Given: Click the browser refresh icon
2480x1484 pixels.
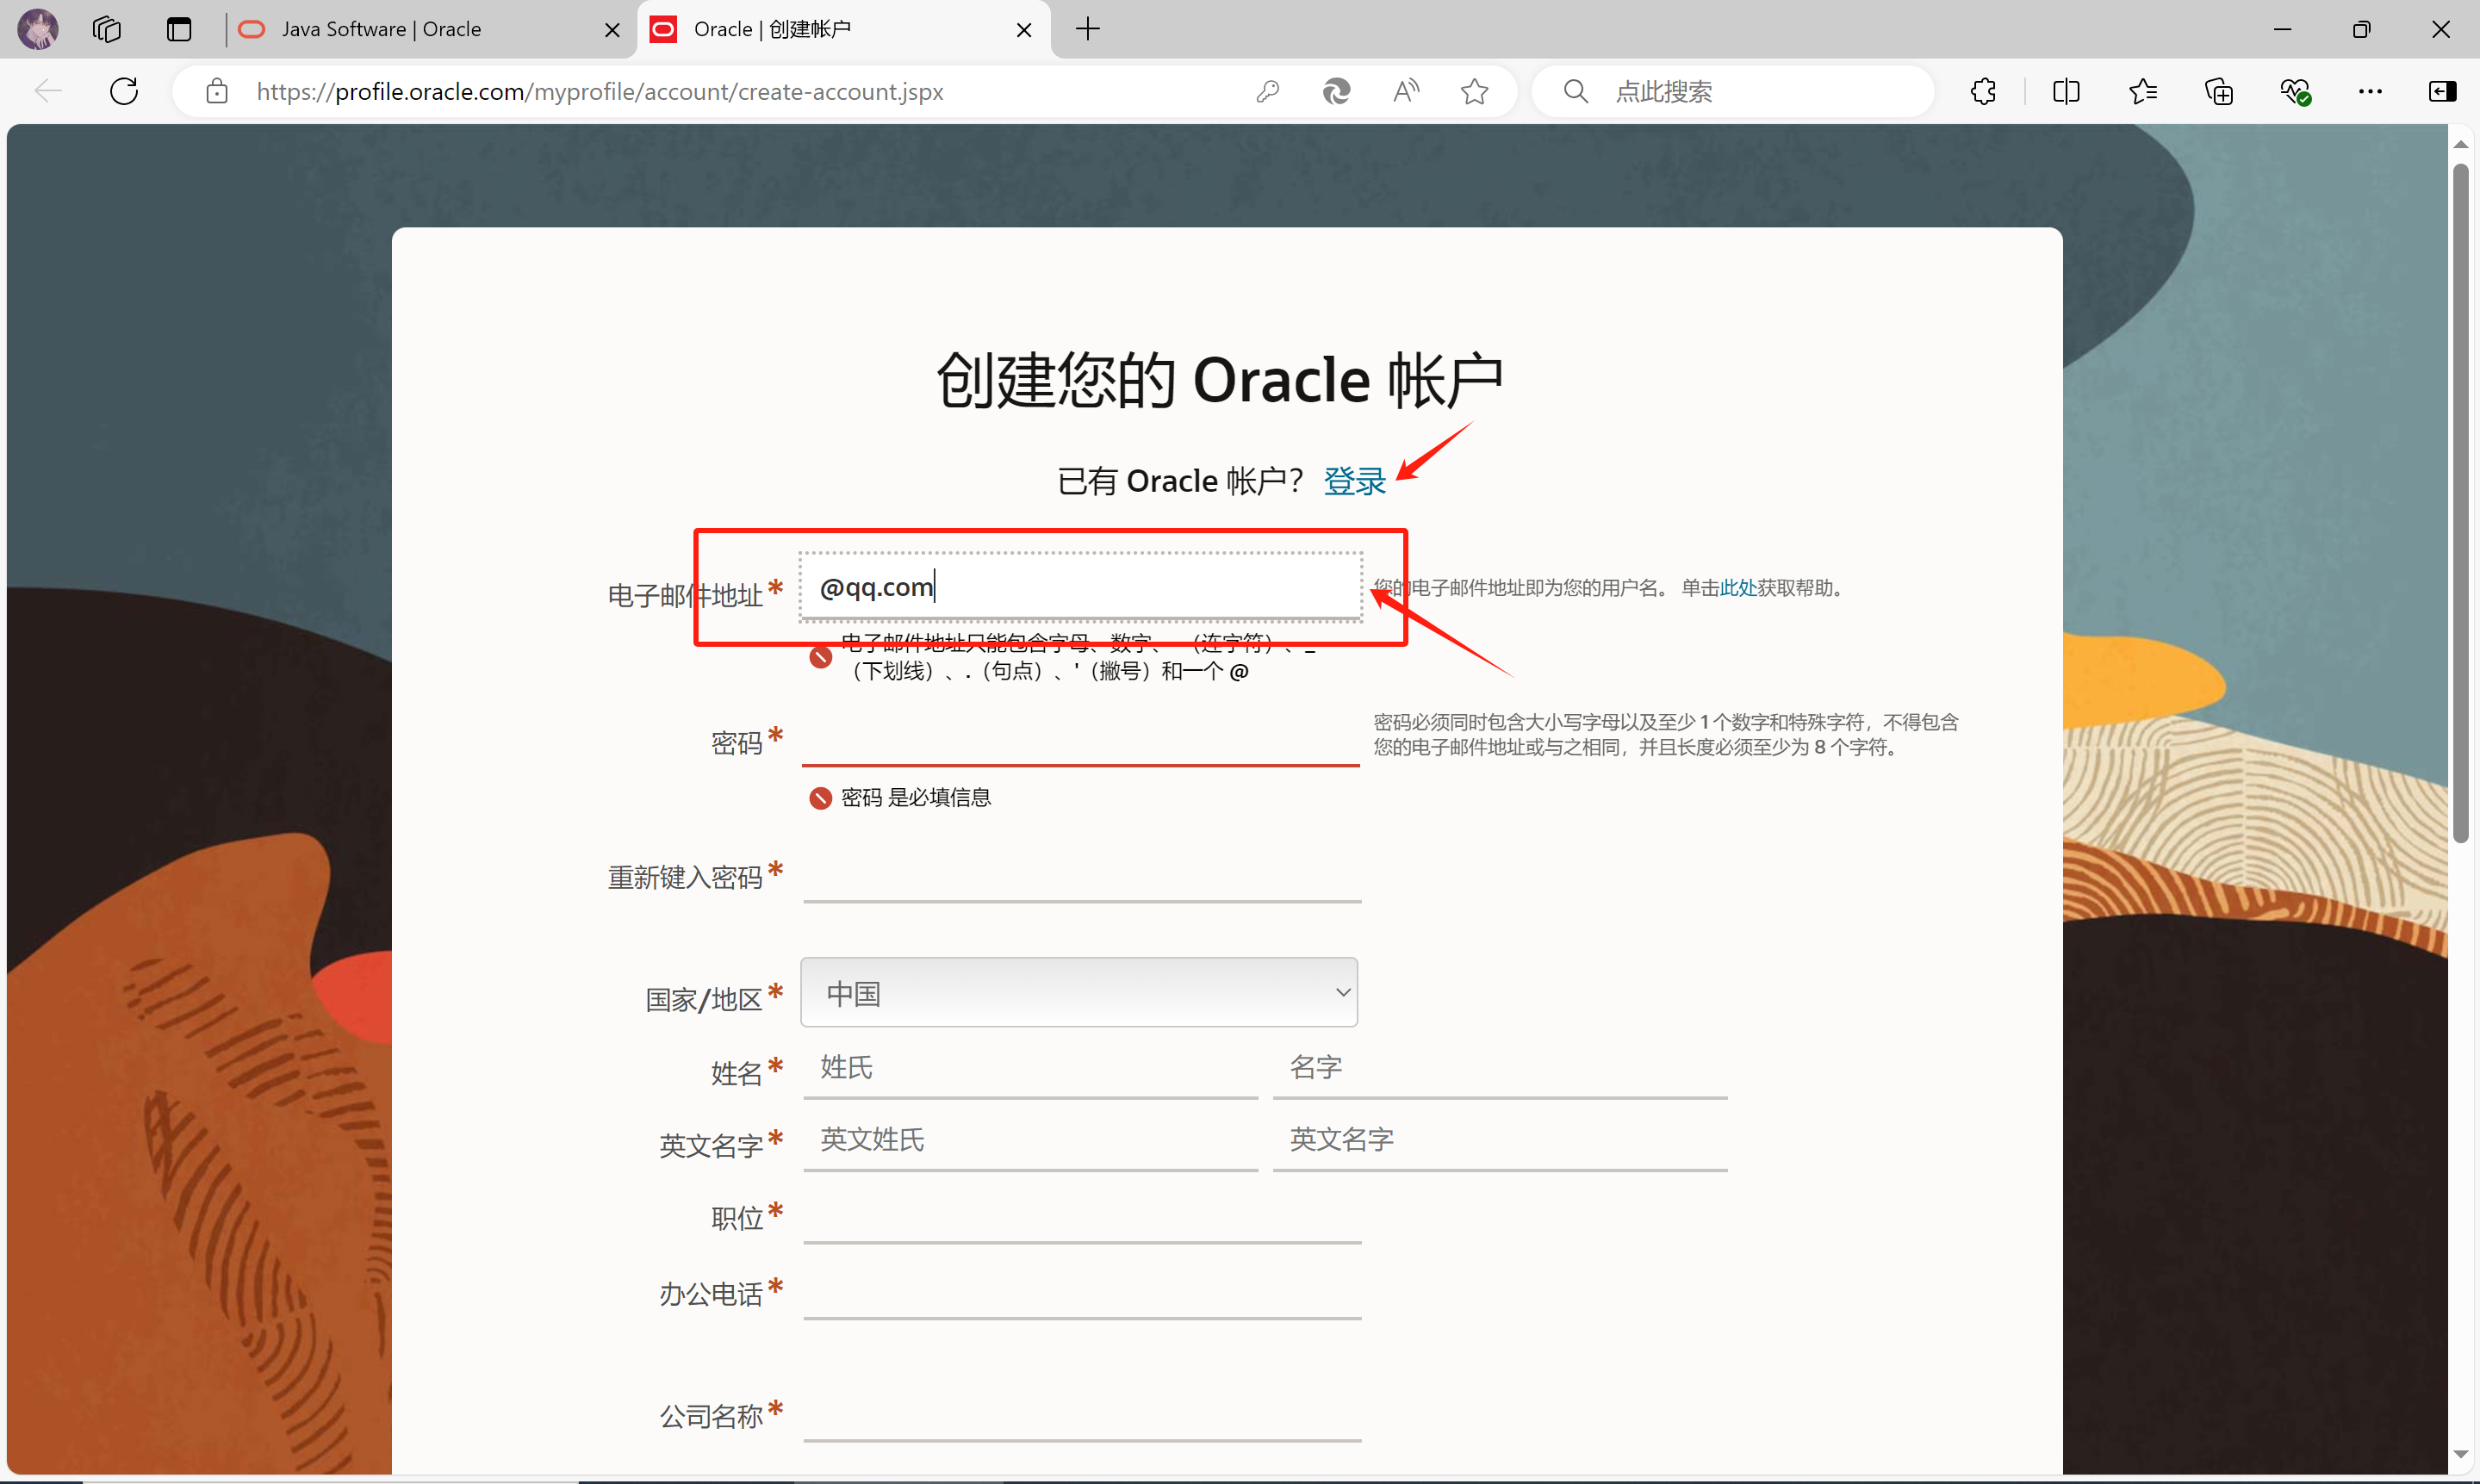Looking at the screenshot, I should [x=124, y=91].
